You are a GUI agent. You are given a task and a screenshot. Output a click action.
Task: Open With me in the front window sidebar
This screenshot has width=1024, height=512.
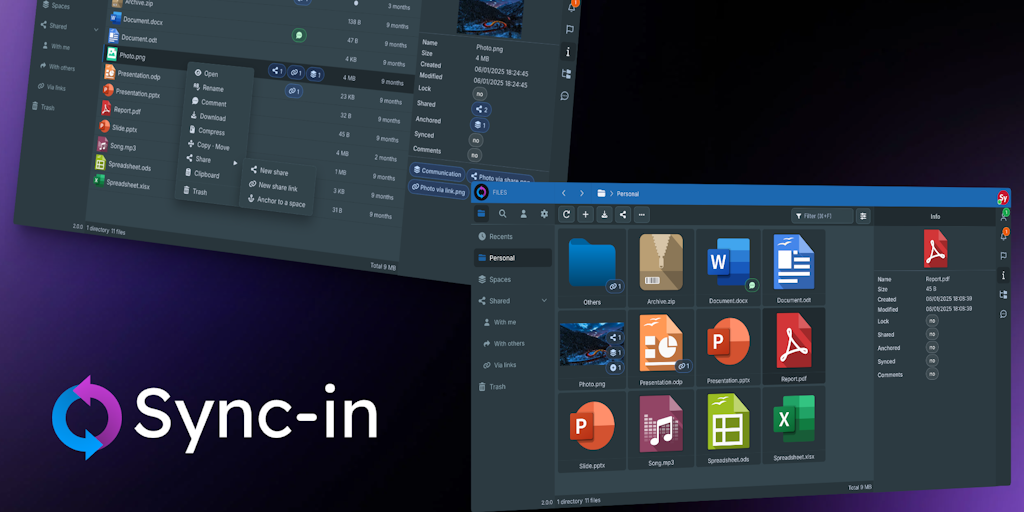click(x=504, y=322)
